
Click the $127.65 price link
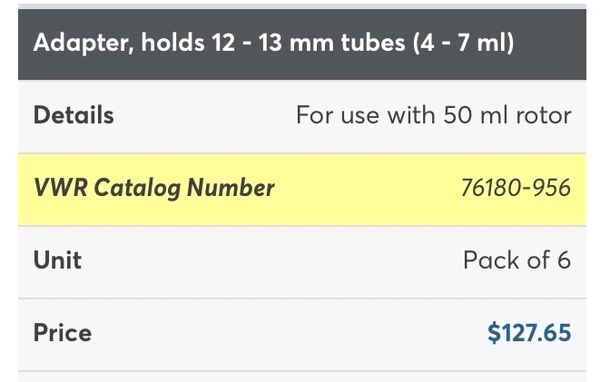[x=529, y=333]
